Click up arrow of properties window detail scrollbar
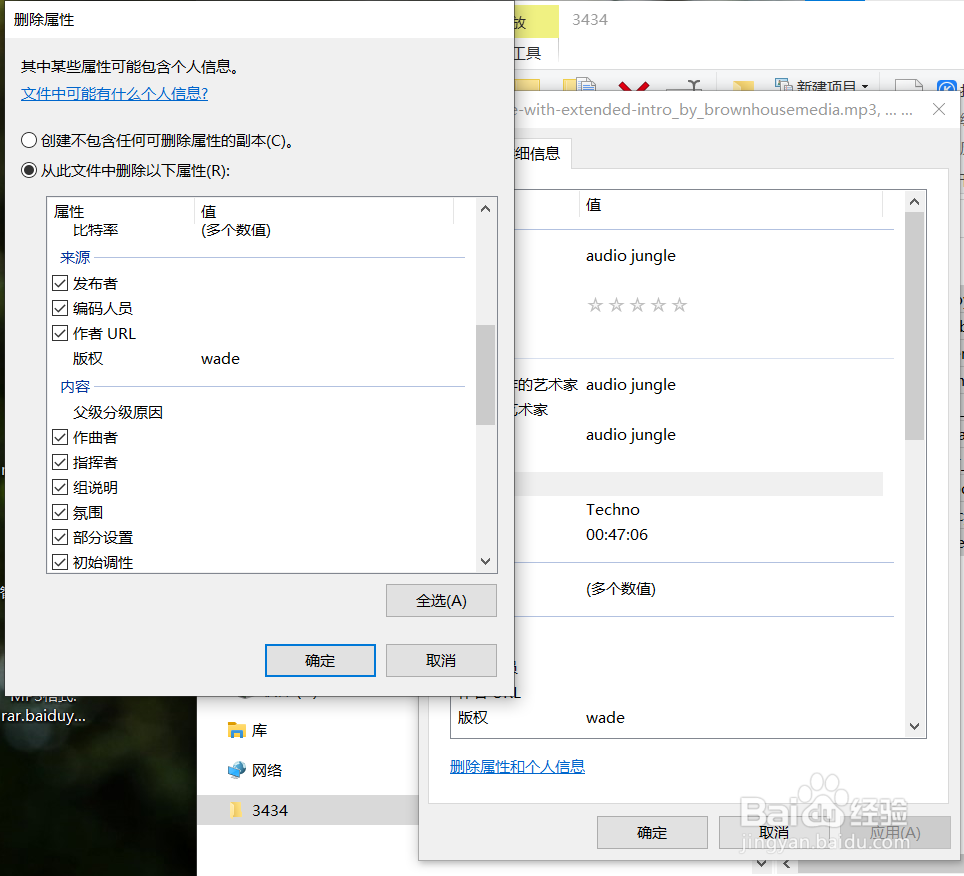Screen dimensions: 964x876 (x=914, y=202)
